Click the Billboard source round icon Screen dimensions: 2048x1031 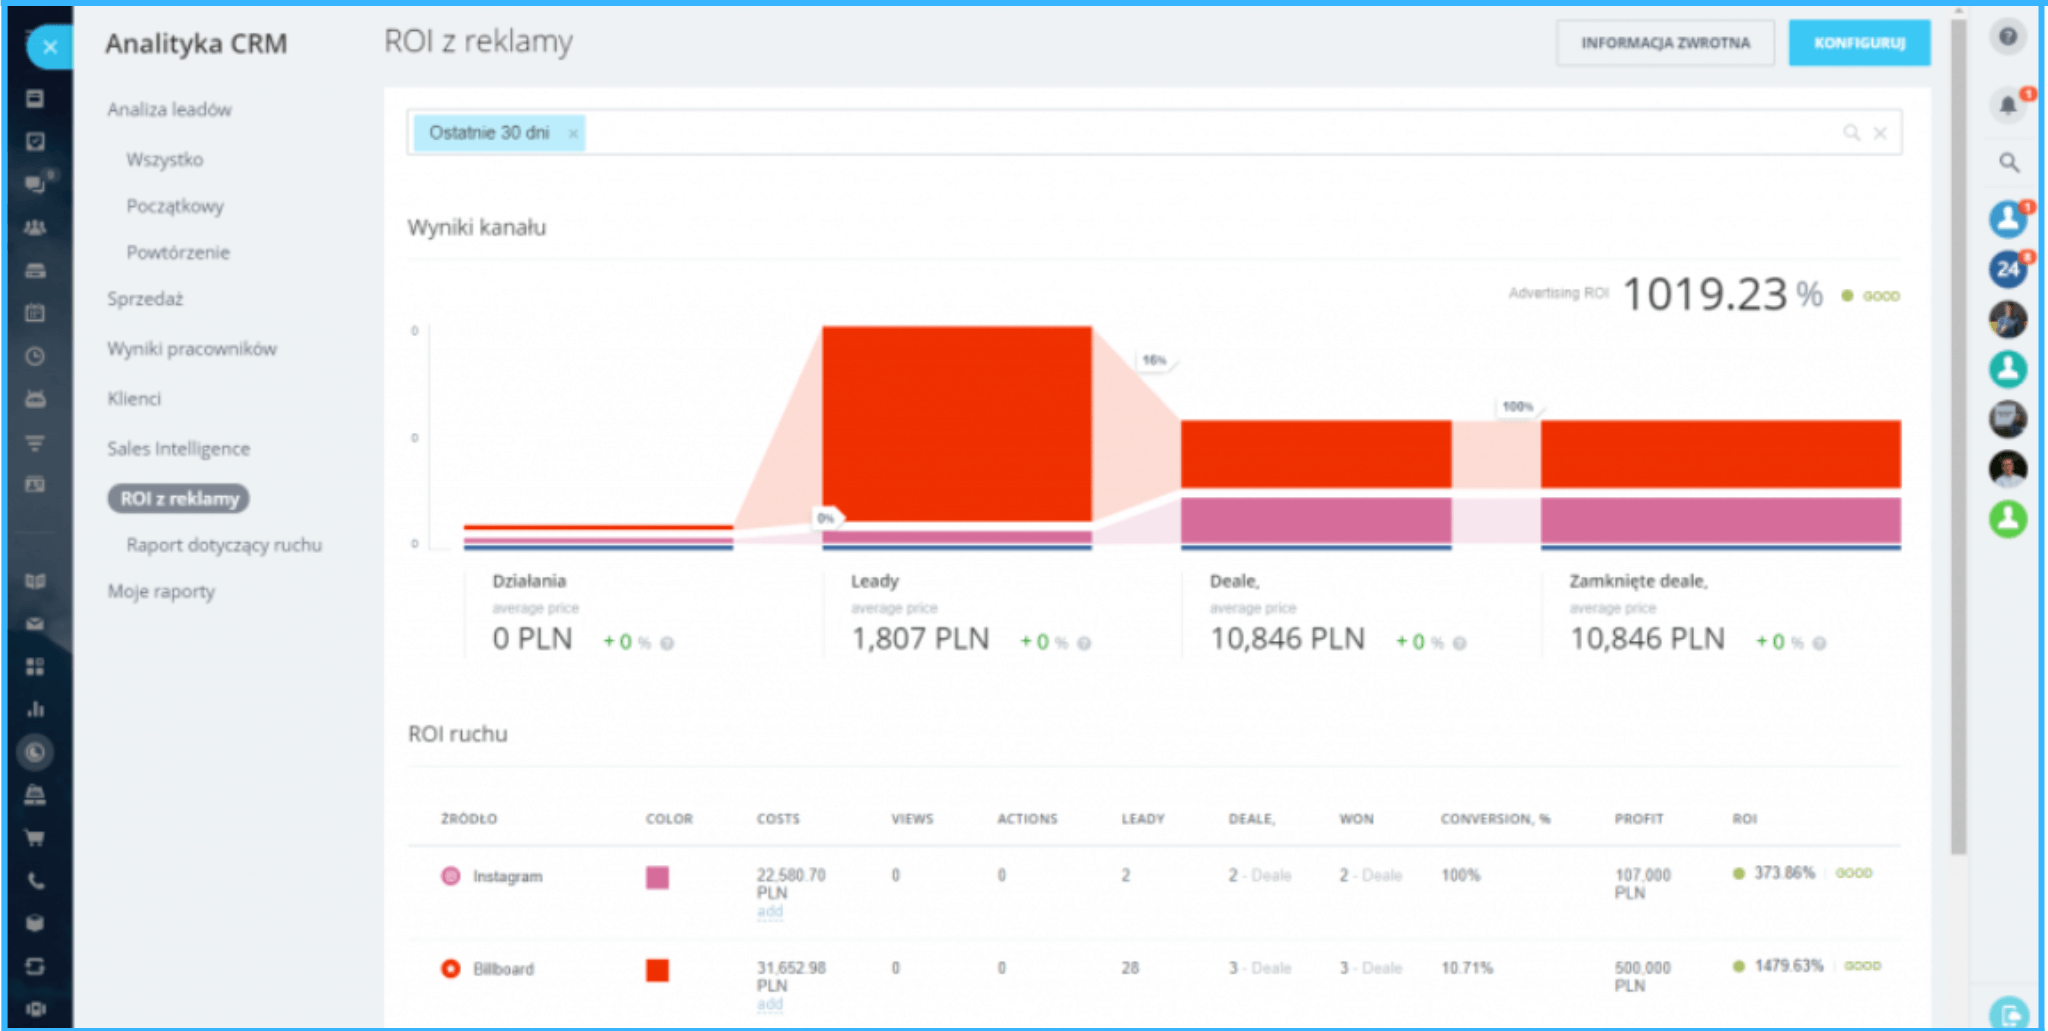point(451,968)
